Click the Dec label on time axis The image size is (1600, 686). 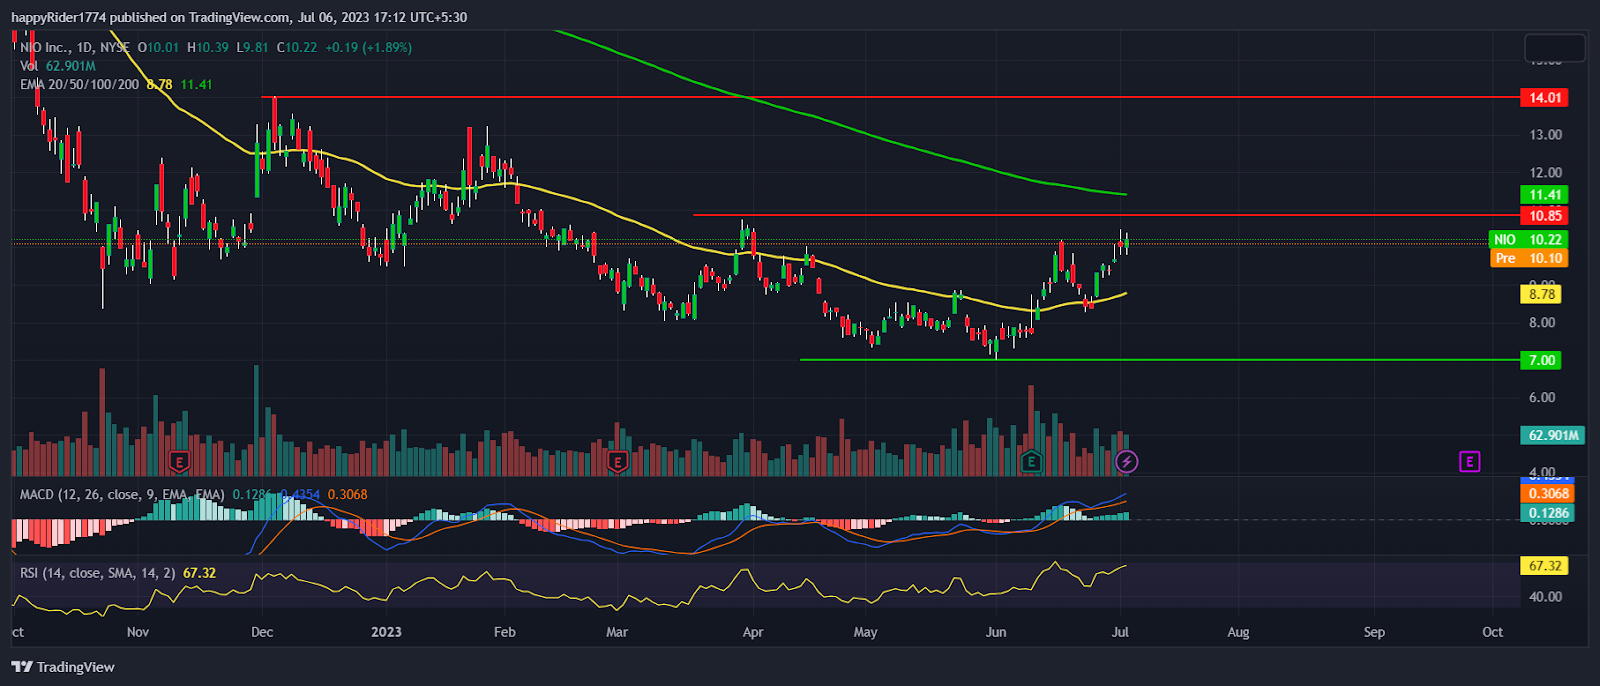262,632
